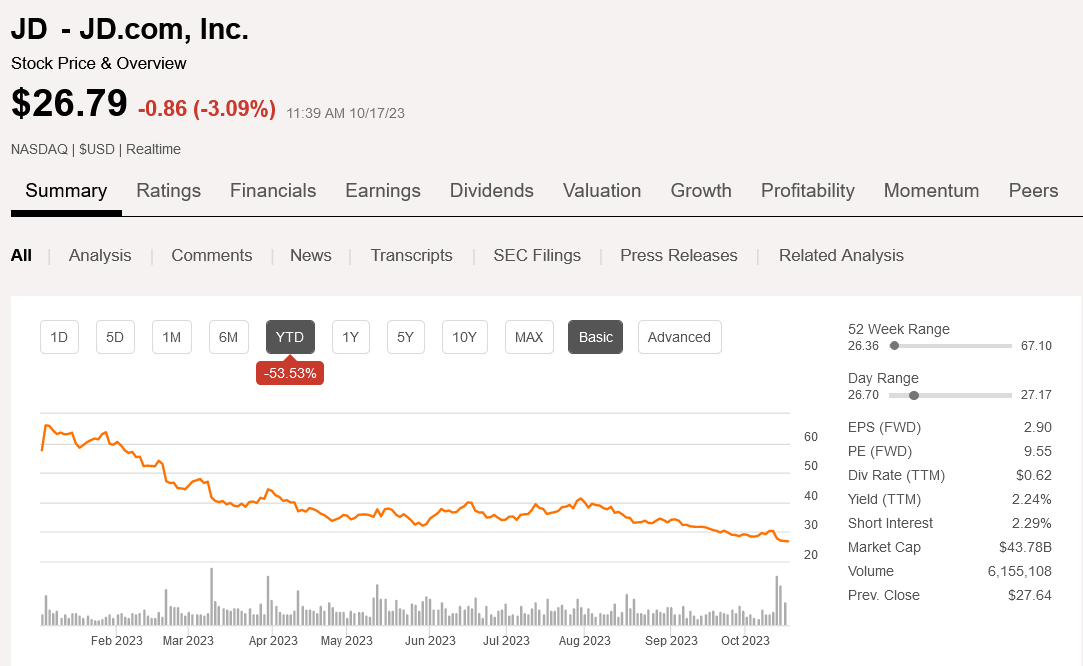Show SEC Filings
Screen dimensions: 1083x666
(537, 256)
